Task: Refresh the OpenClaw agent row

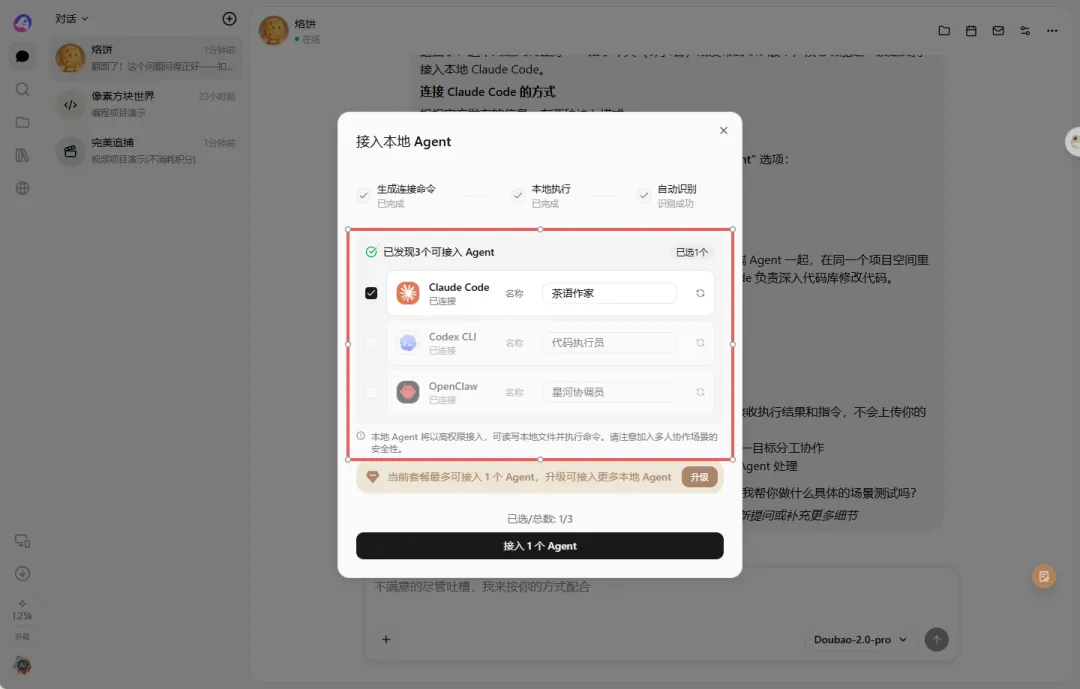Action: (700, 392)
